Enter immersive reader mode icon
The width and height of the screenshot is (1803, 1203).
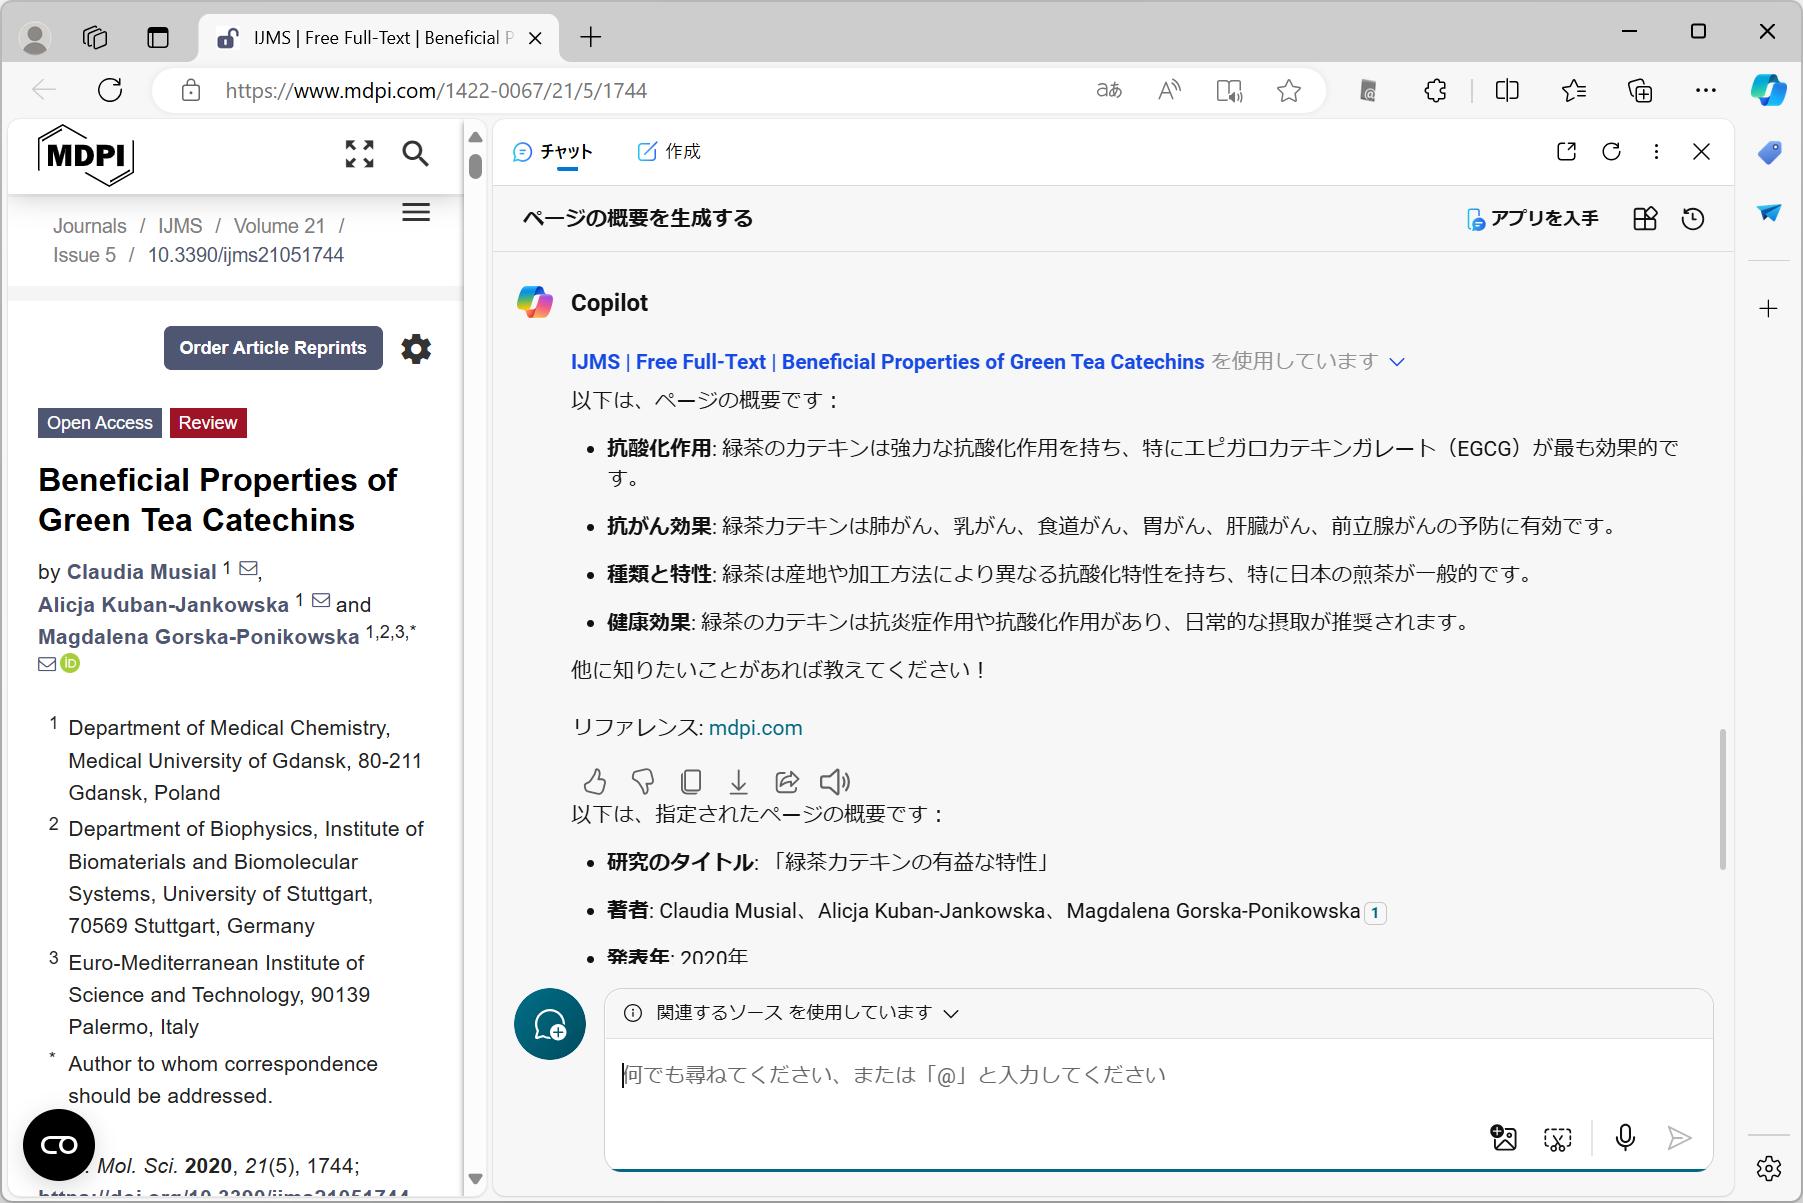point(1229,91)
